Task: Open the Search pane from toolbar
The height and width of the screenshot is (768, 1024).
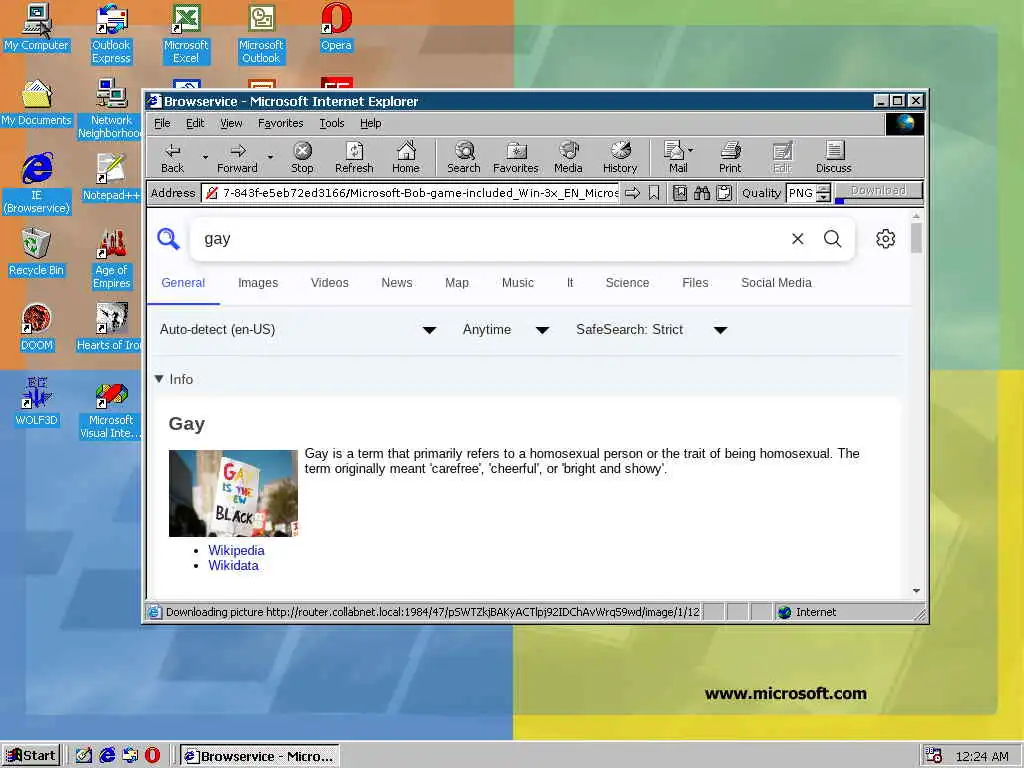Action: (x=464, y=157)
